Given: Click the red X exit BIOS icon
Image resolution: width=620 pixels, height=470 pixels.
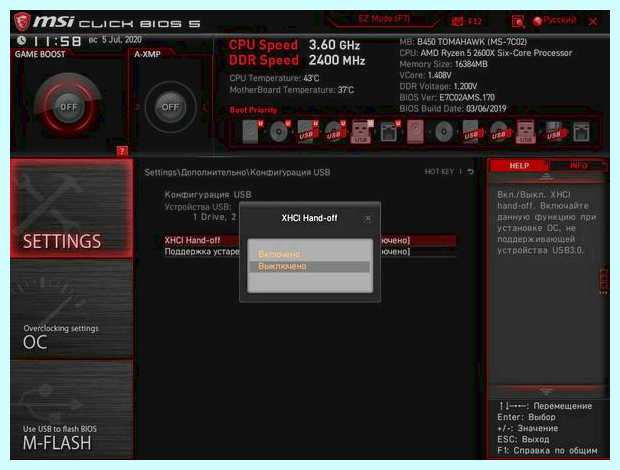Looking at the screenshot, I should point(592,21).
